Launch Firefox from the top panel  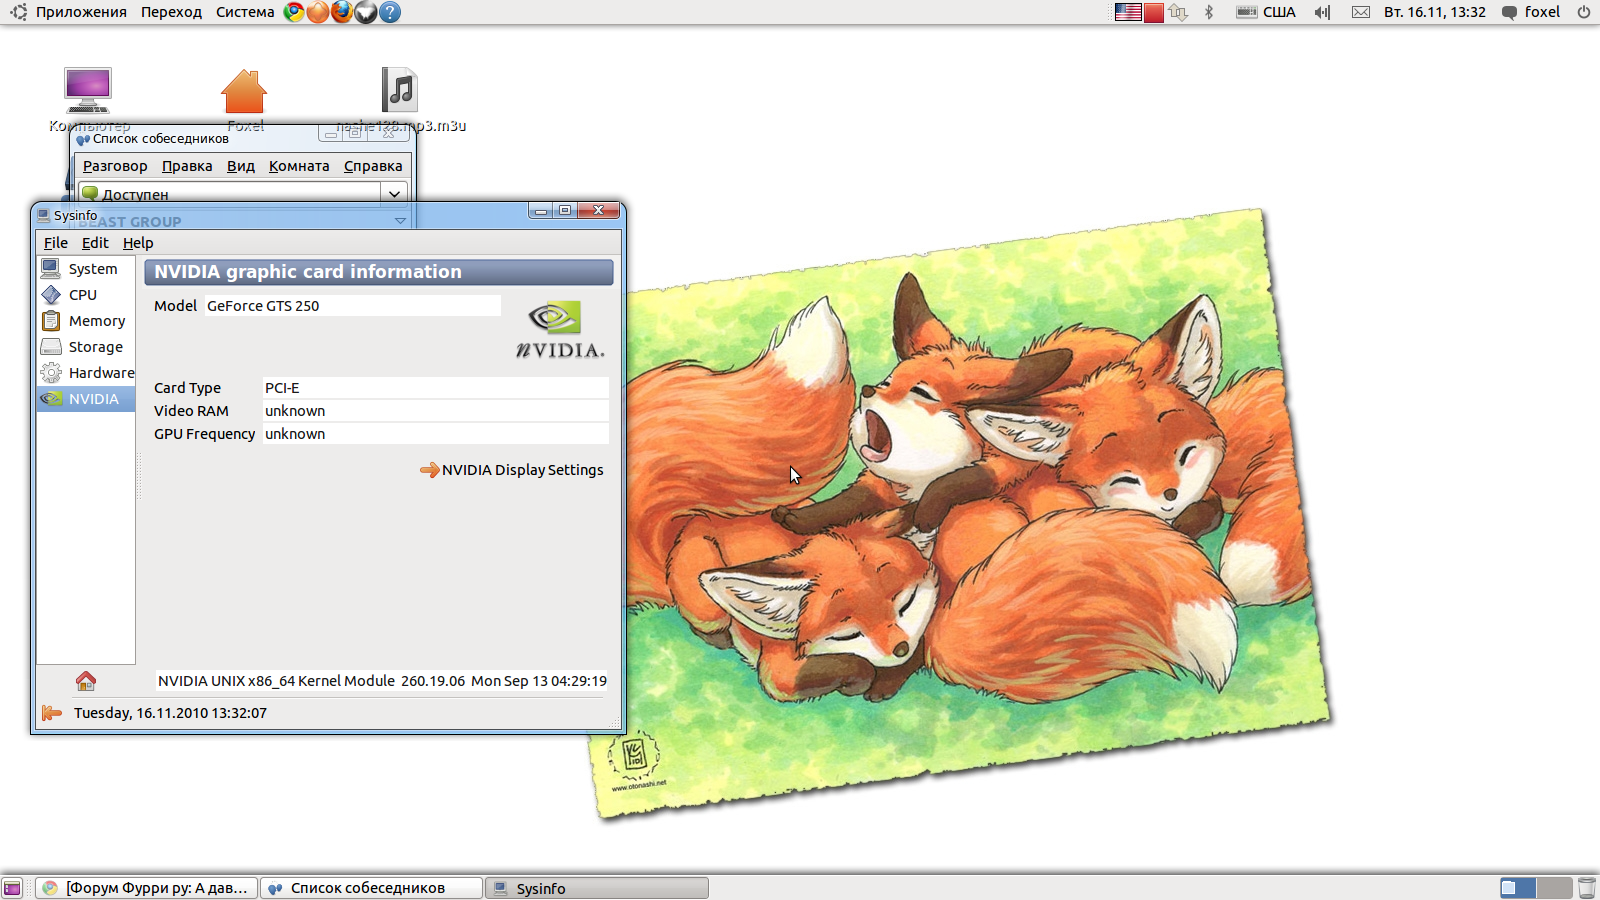(x=342, y=12)
